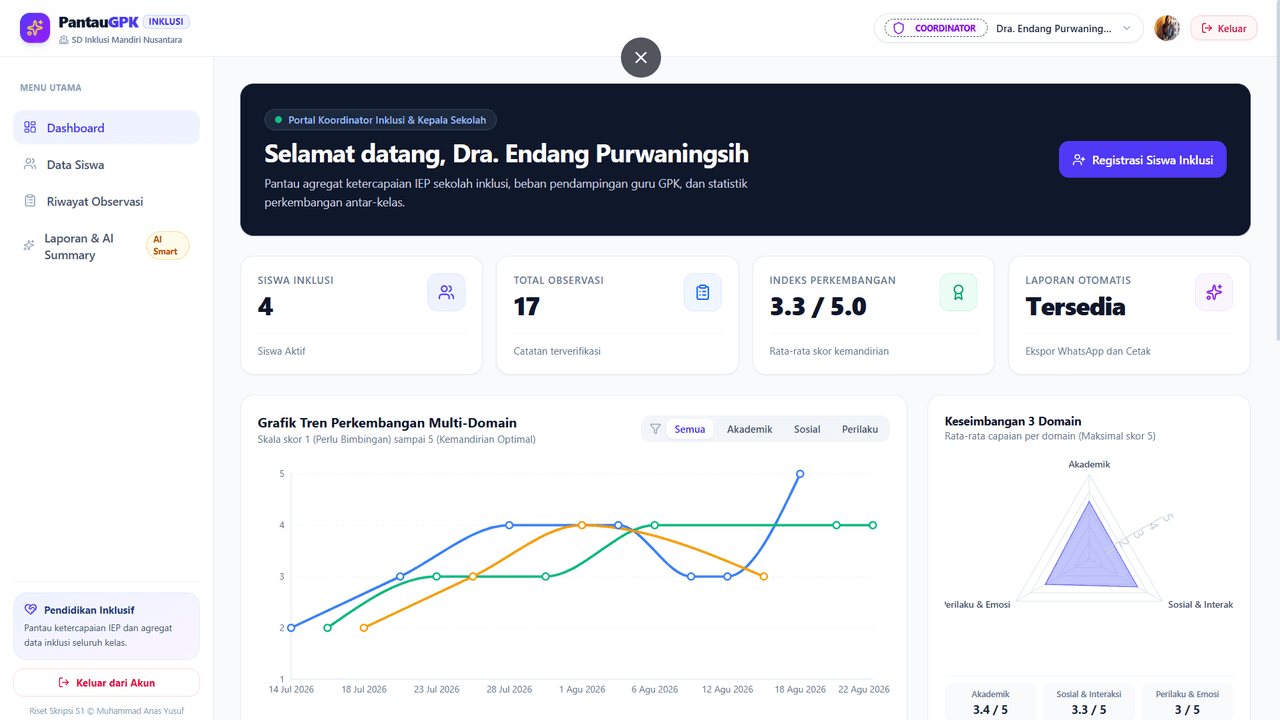This screenshot has width=1280, height=720.
Task: Open Laporan & AI Summary page
Action: (x=106, y=246)
